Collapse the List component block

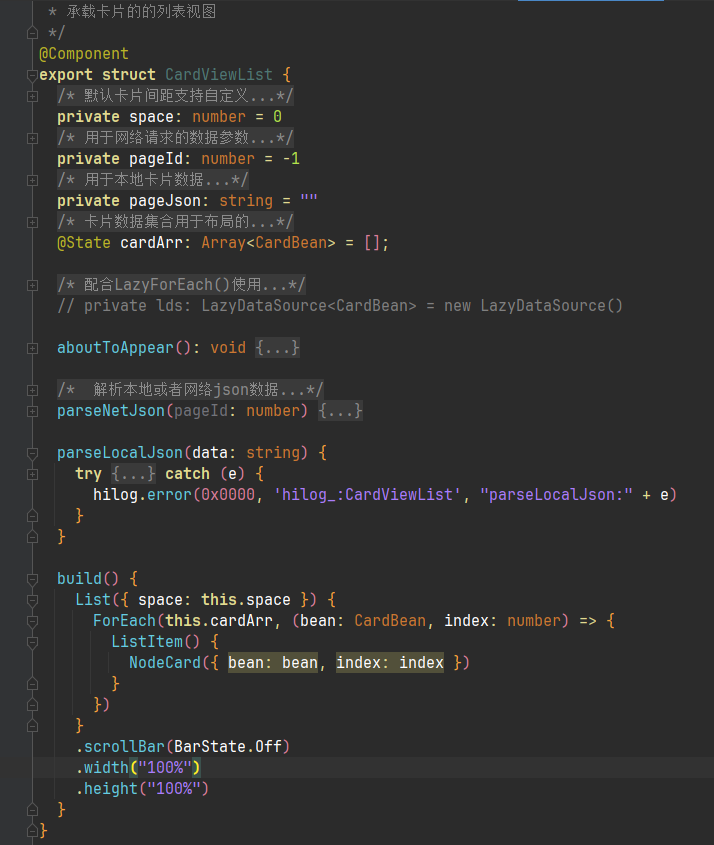pos(32,600)
